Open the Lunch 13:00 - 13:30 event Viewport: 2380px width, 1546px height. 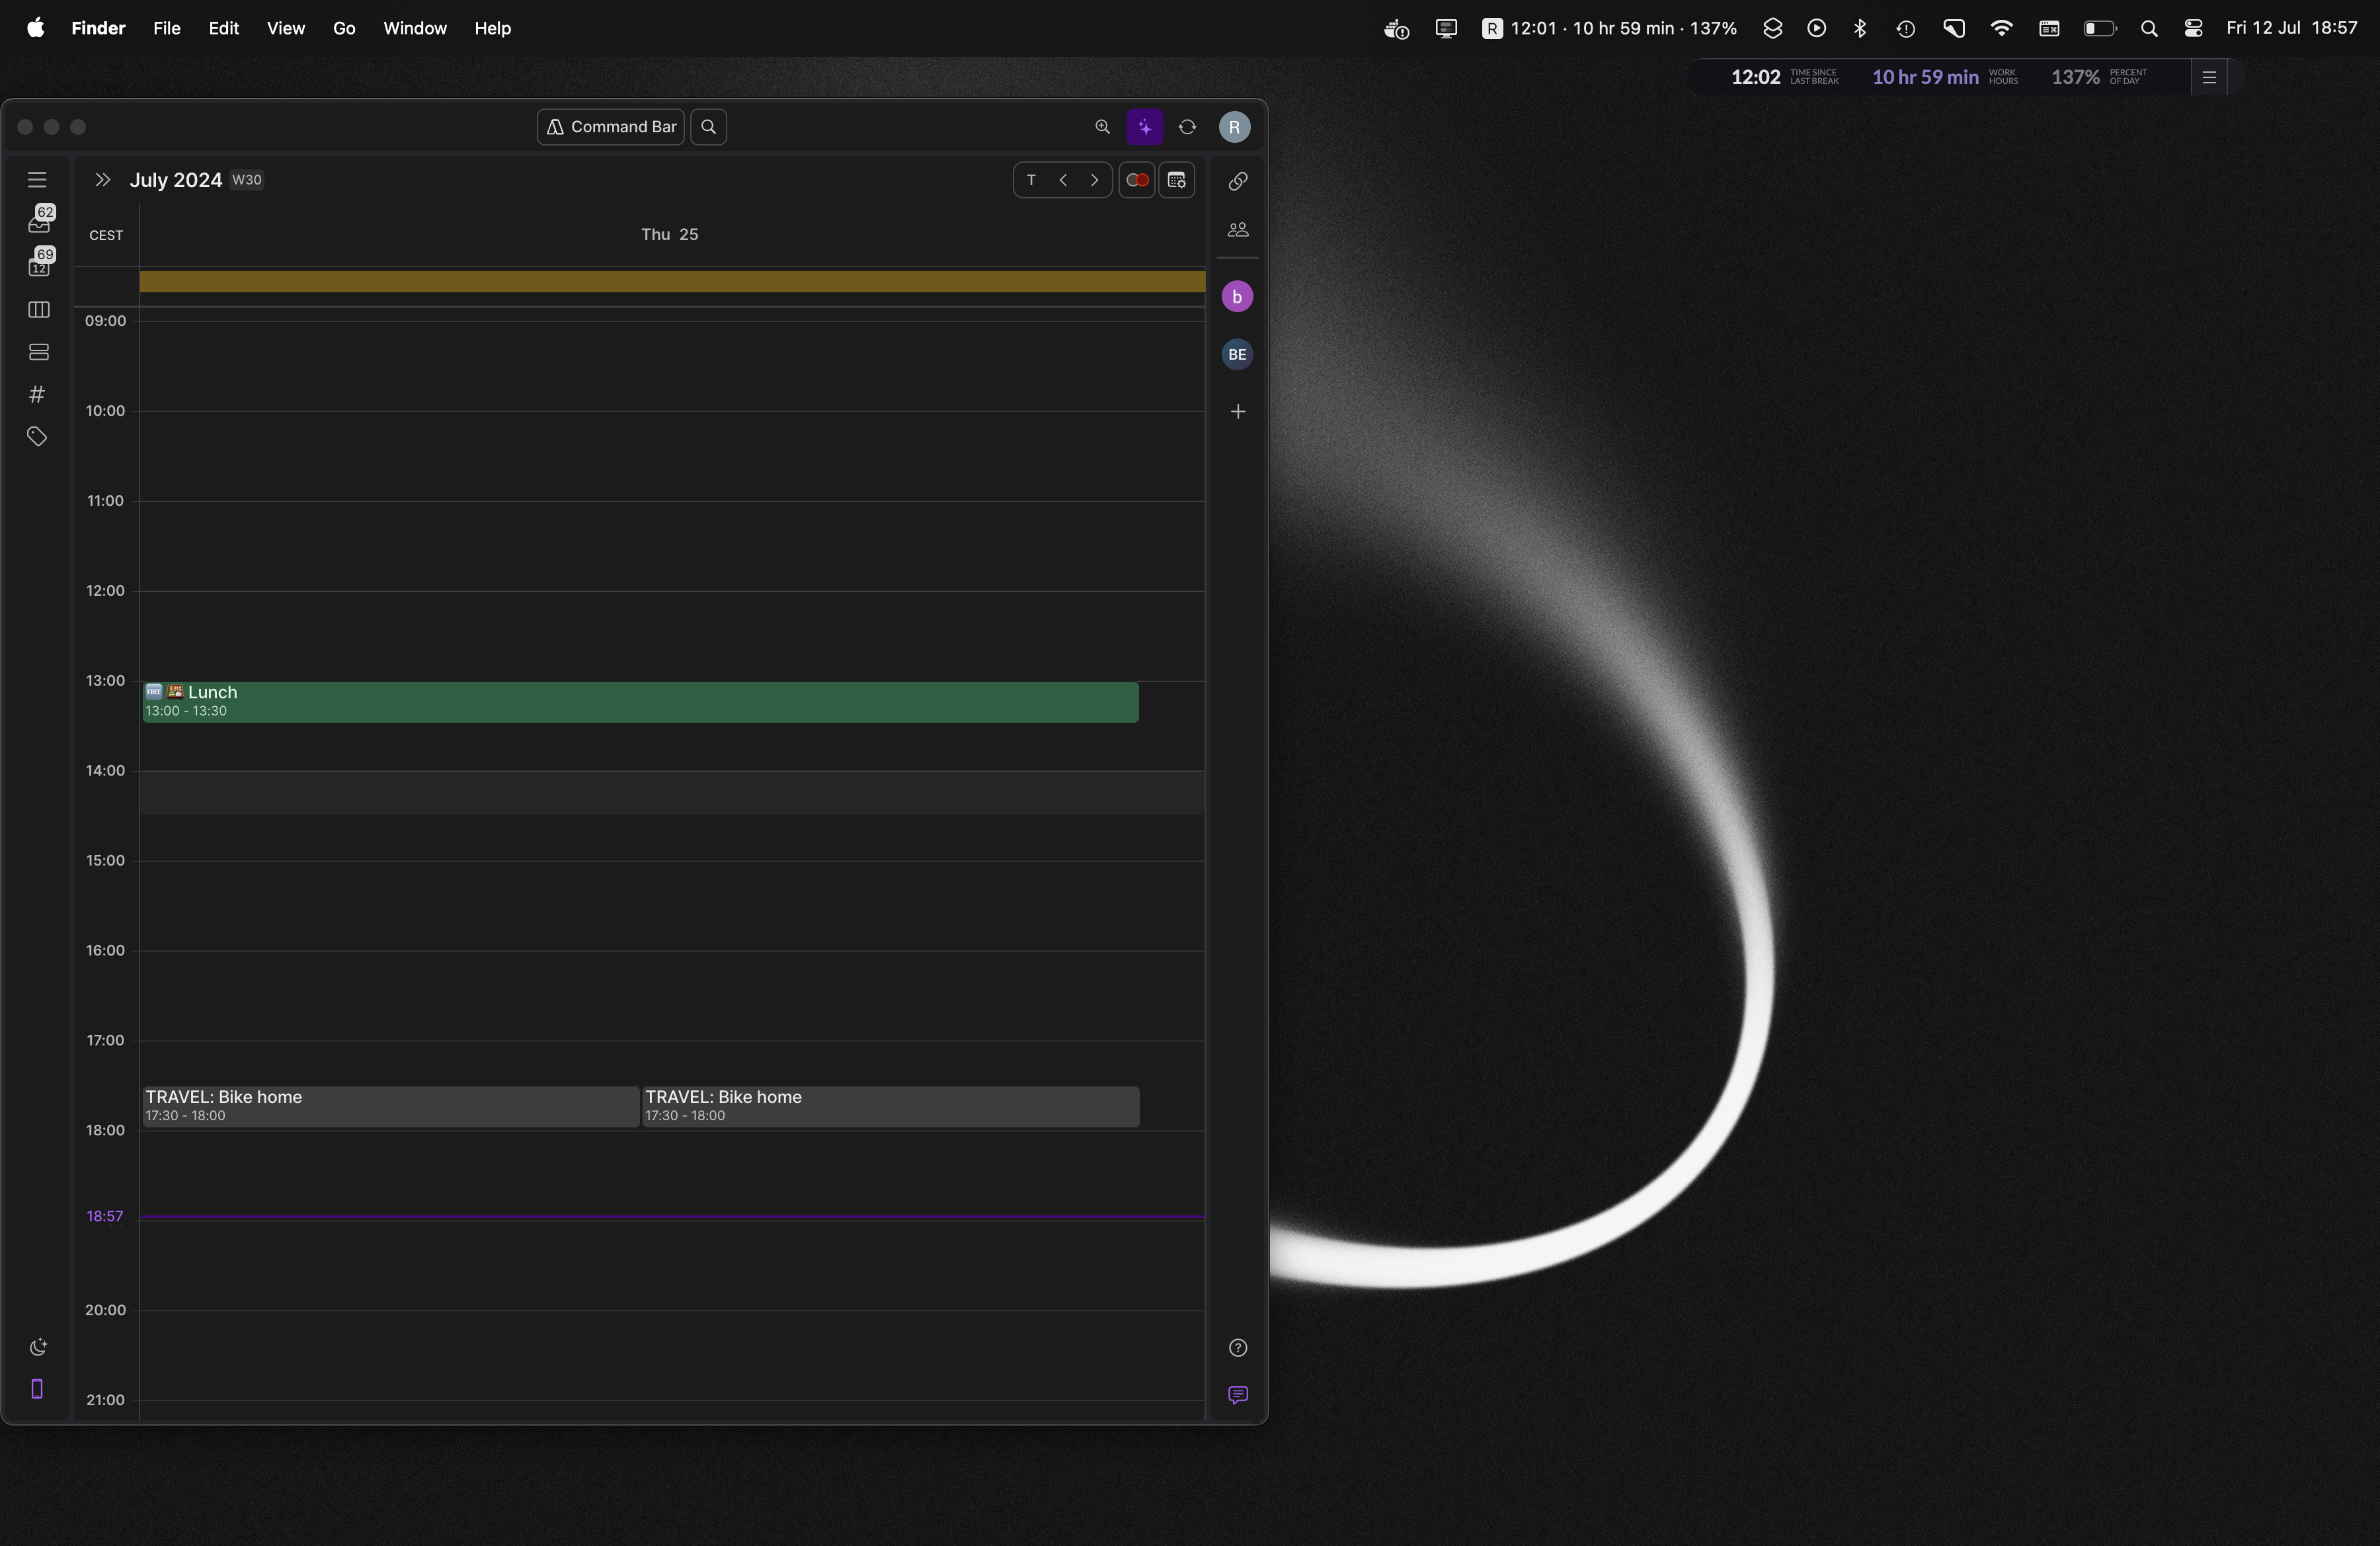pyautogui.click(x=640, y=702)
